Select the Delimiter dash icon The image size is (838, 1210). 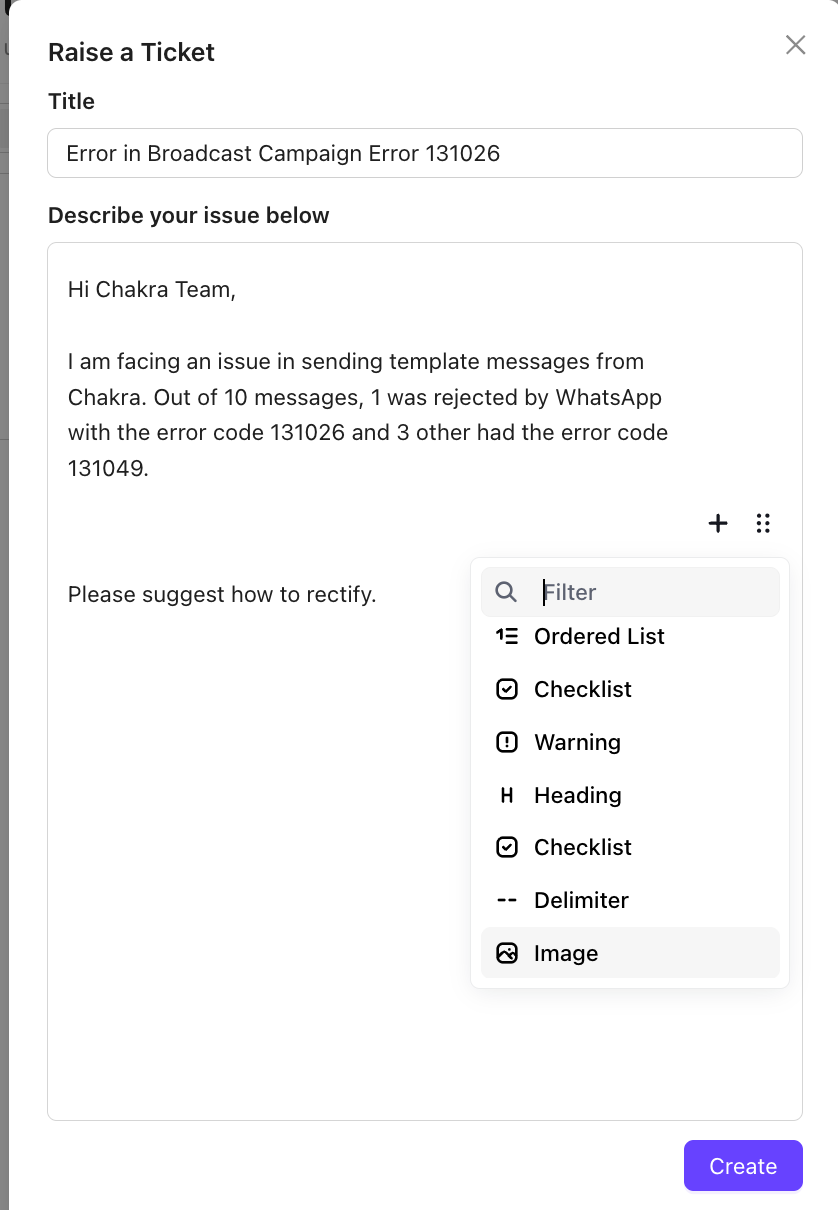coord(507,900)
